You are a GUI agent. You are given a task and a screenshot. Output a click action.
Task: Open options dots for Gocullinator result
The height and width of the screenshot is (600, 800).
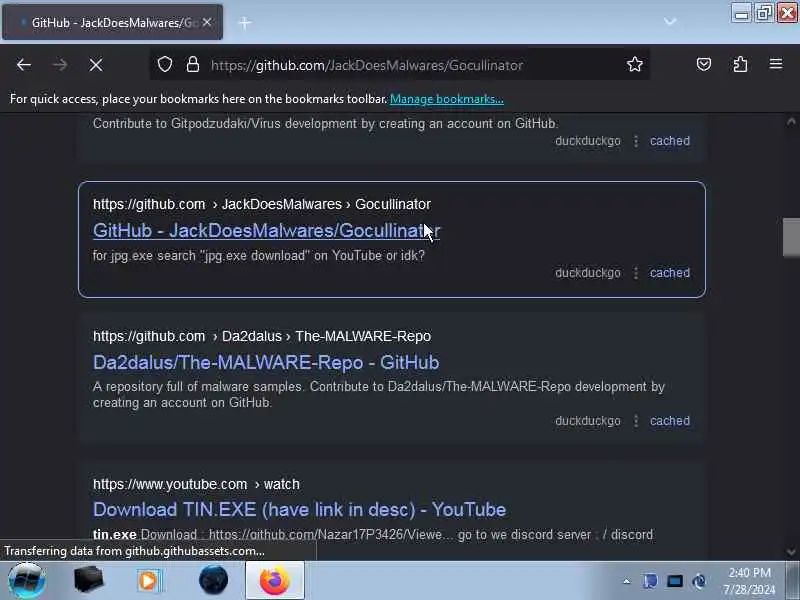pyautogui.click(x=636, y=273)
